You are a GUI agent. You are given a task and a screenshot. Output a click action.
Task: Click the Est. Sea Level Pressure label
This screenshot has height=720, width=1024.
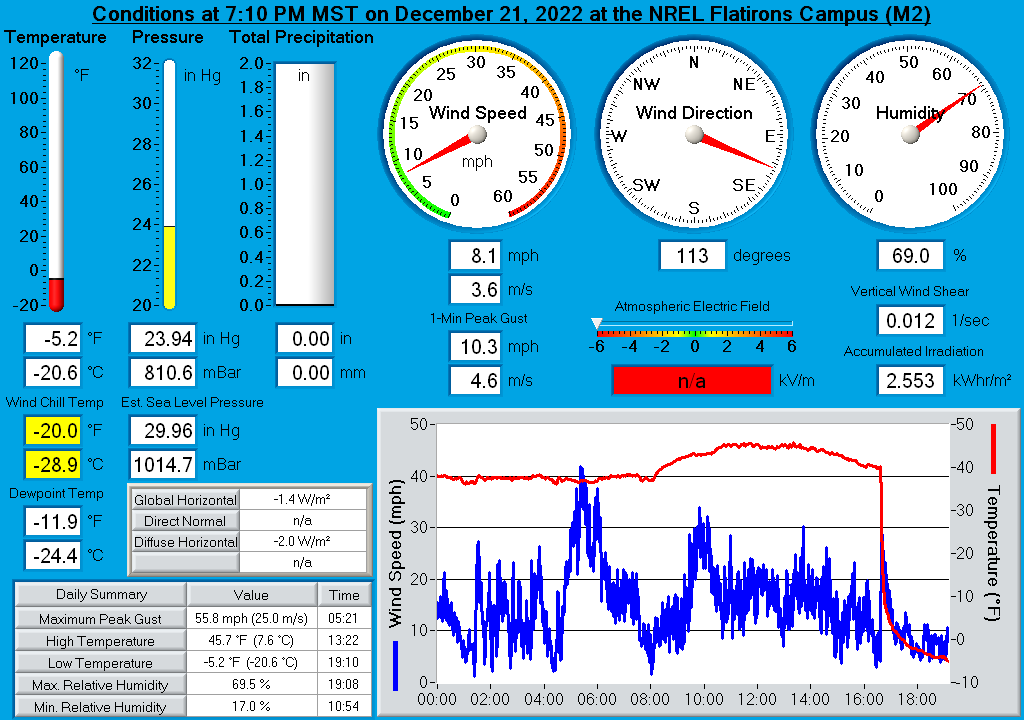click(x=192, y=402)
